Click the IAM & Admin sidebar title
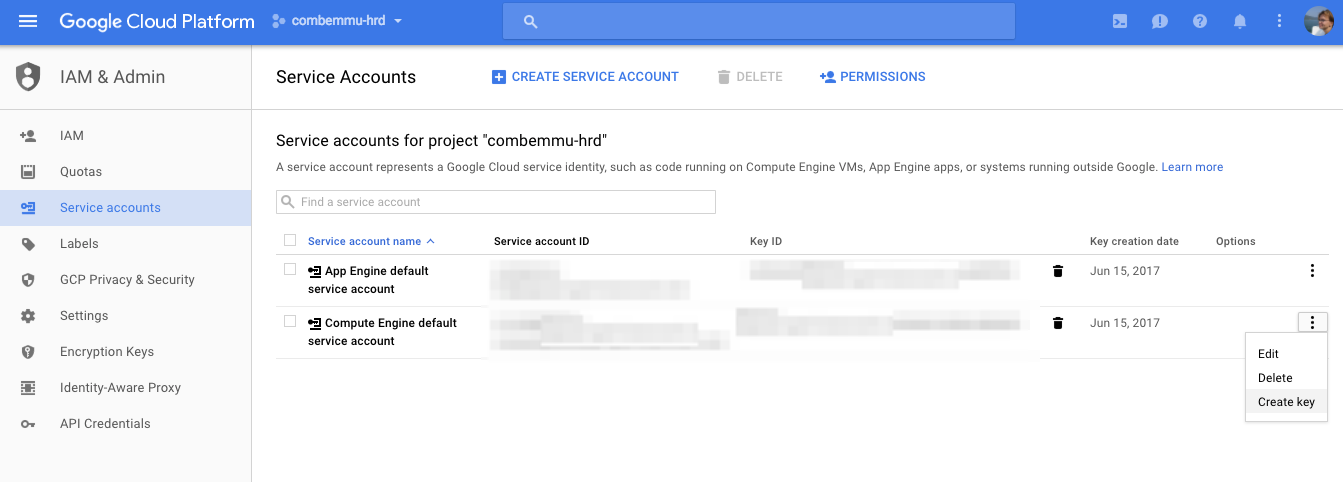This screenshot has width=1343, height=482. pos(111,77)
